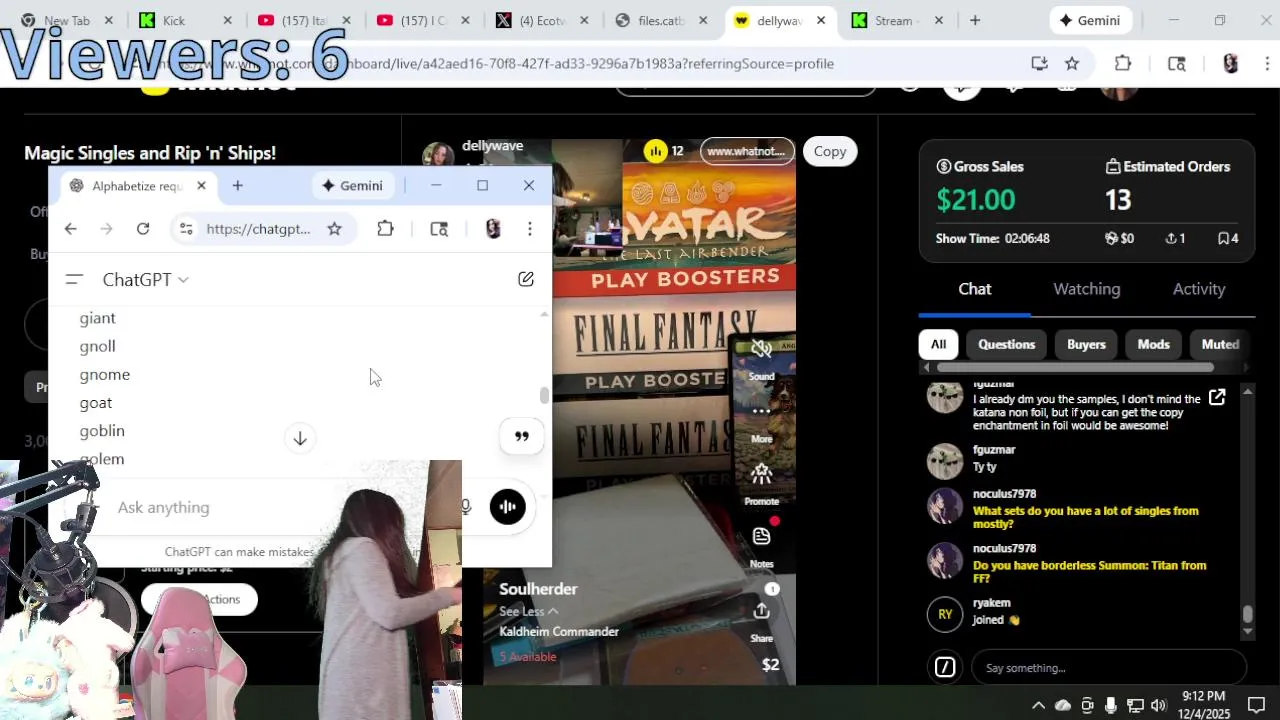Click the ChatGPT conversation scrollbar thumb
Screen dimensions: 1280x720
(x=544, y=396)
